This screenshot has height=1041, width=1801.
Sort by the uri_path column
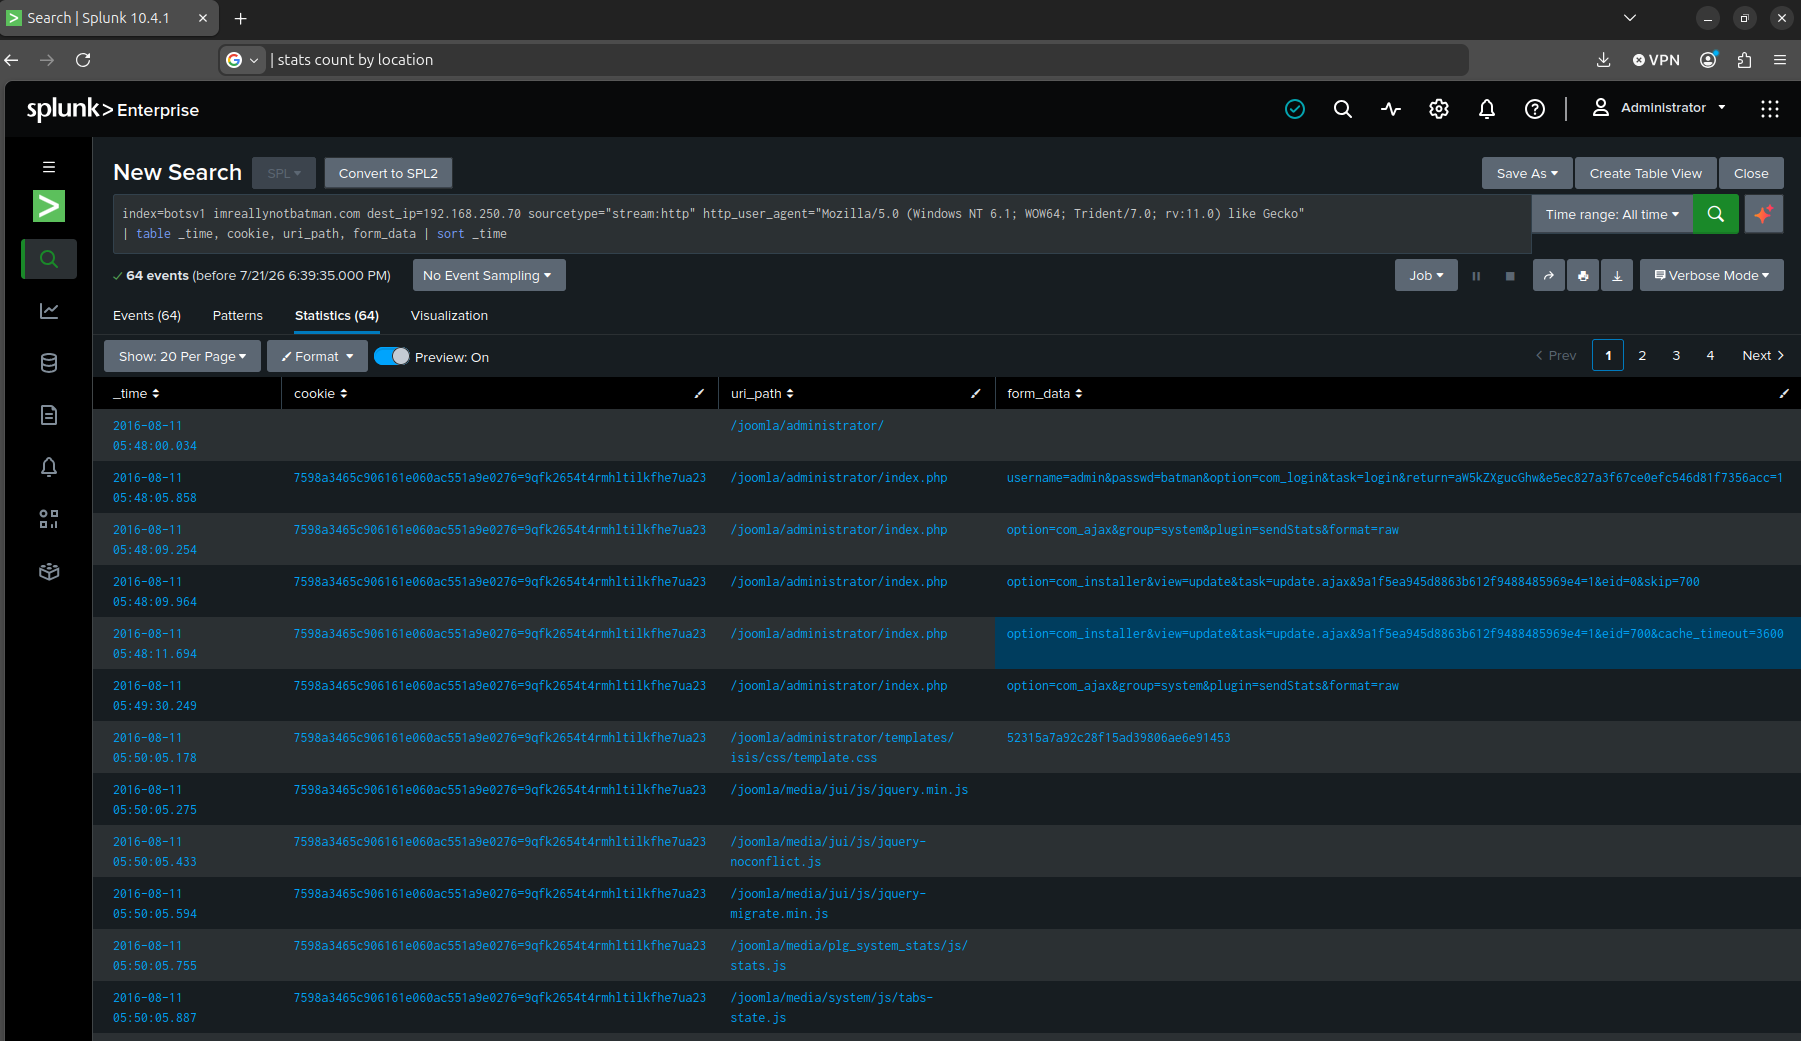[762, 394]
